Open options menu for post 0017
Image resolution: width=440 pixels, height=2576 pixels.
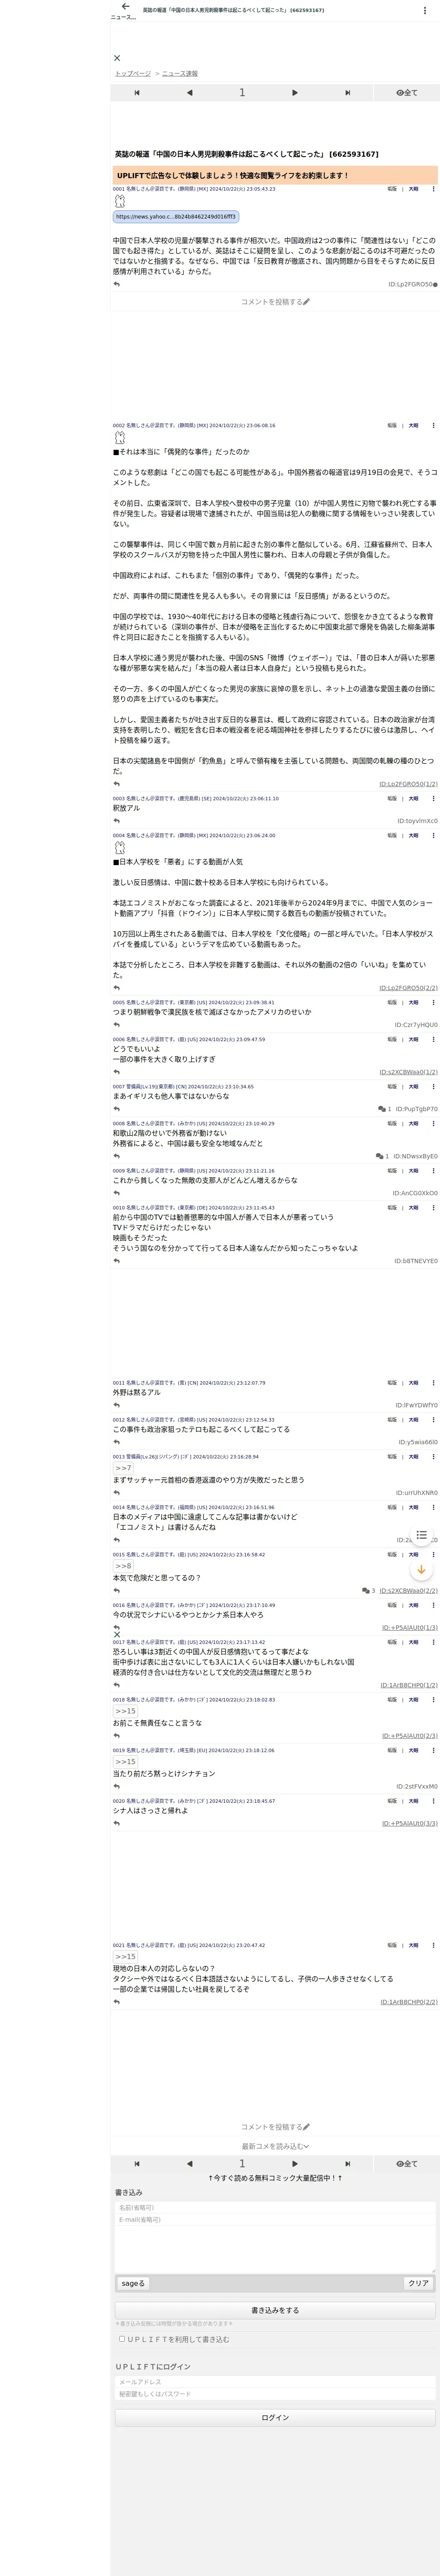tap(433, 1642)
